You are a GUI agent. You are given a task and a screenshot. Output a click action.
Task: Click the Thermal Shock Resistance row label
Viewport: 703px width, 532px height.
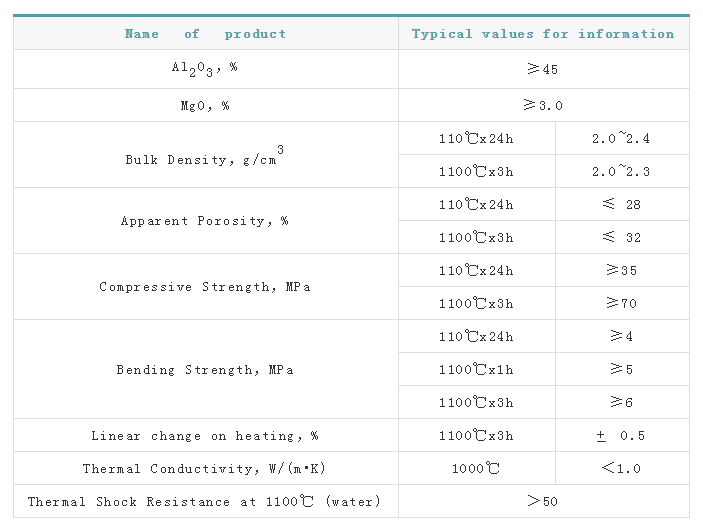pyautogui.click(x=205, y=502)
